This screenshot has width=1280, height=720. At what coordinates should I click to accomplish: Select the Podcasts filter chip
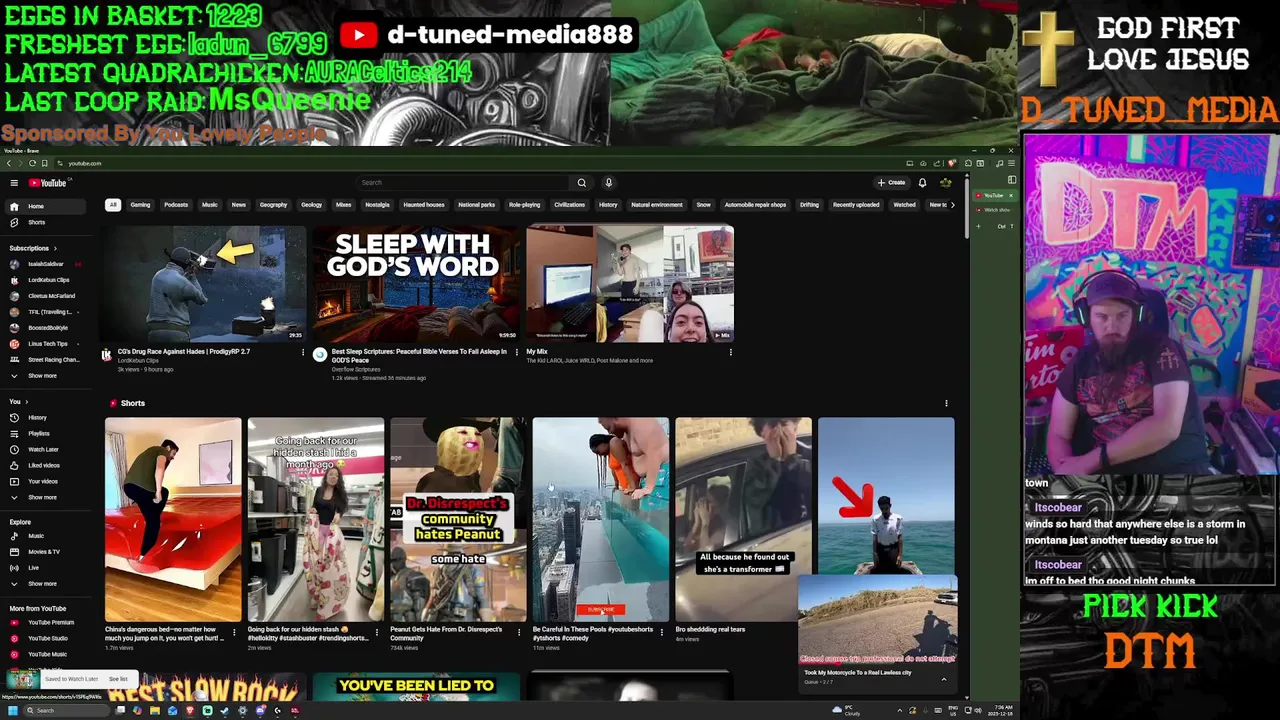[176, 205]
